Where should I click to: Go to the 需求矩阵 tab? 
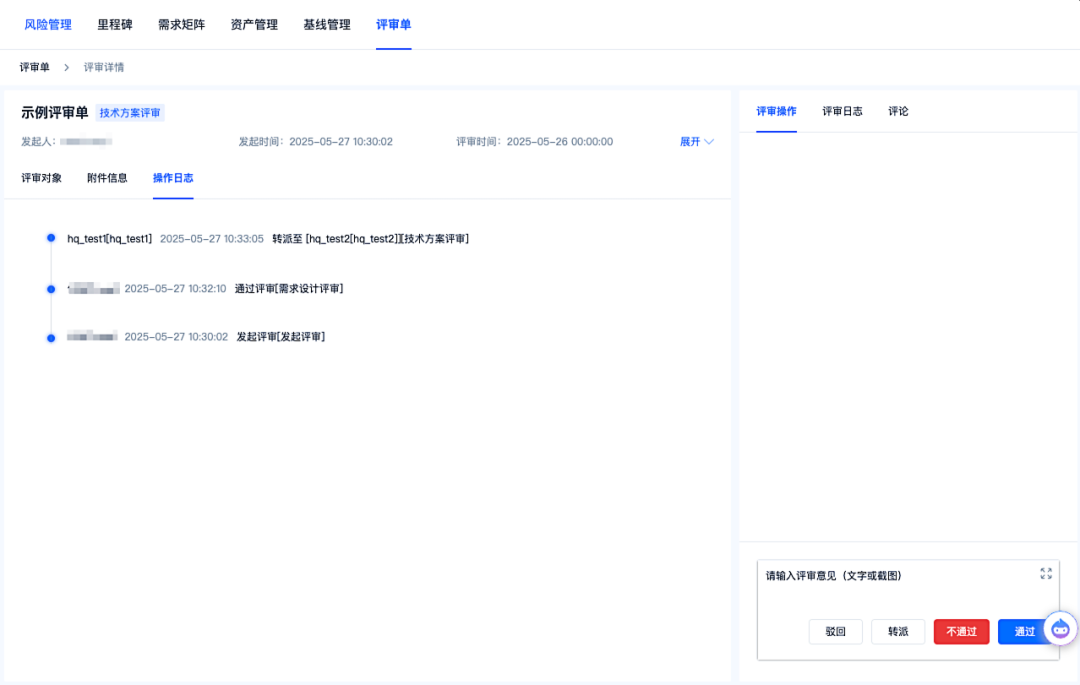[181, 25]
